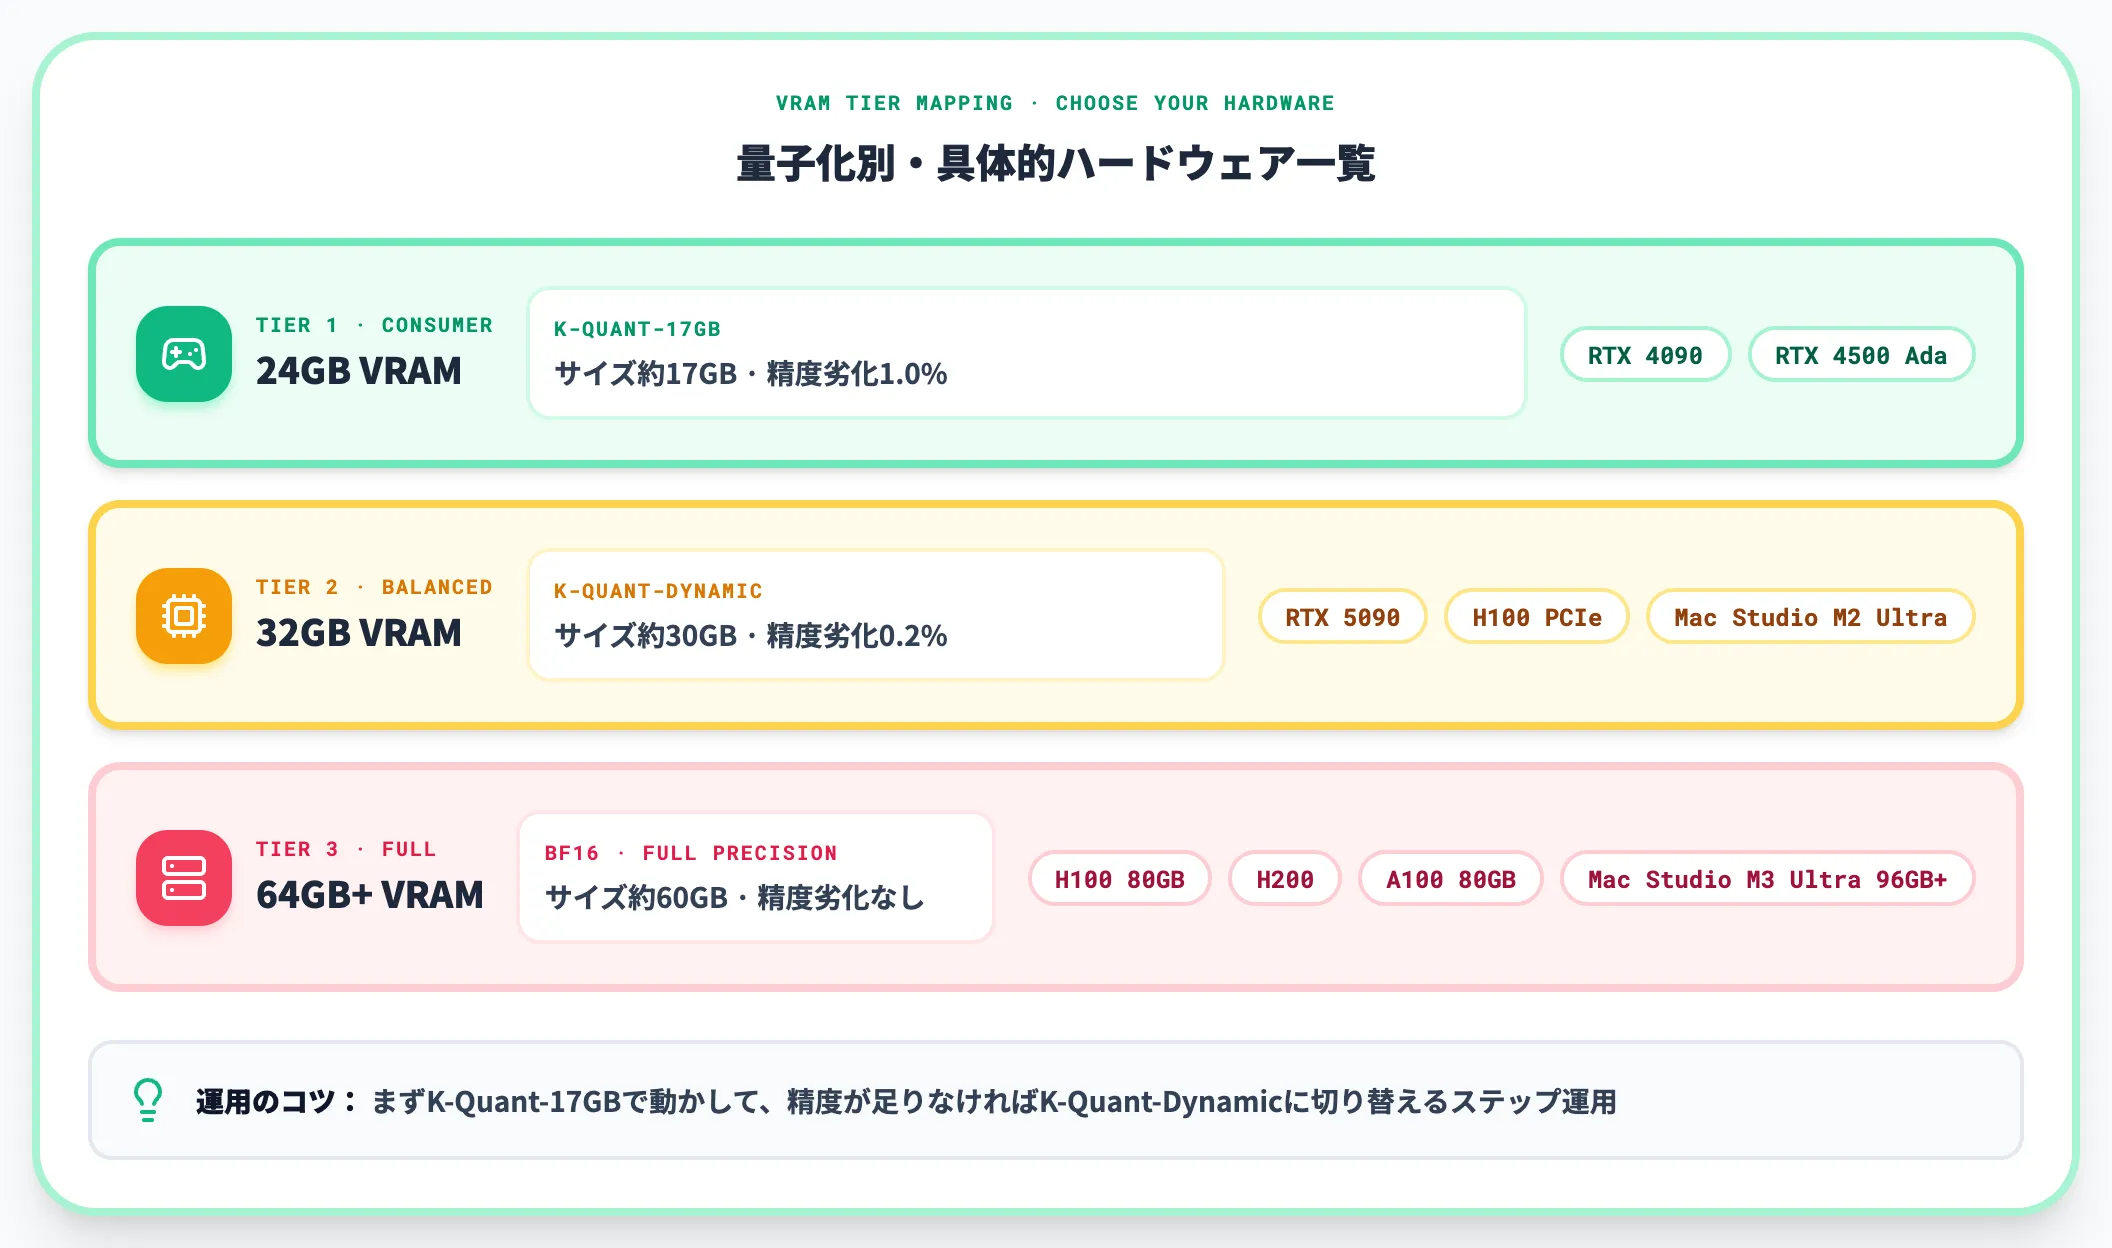Click the green gamepad icon for Tier 1
The height and width of the screenshot is (1248, 2112).
[184, 354]
